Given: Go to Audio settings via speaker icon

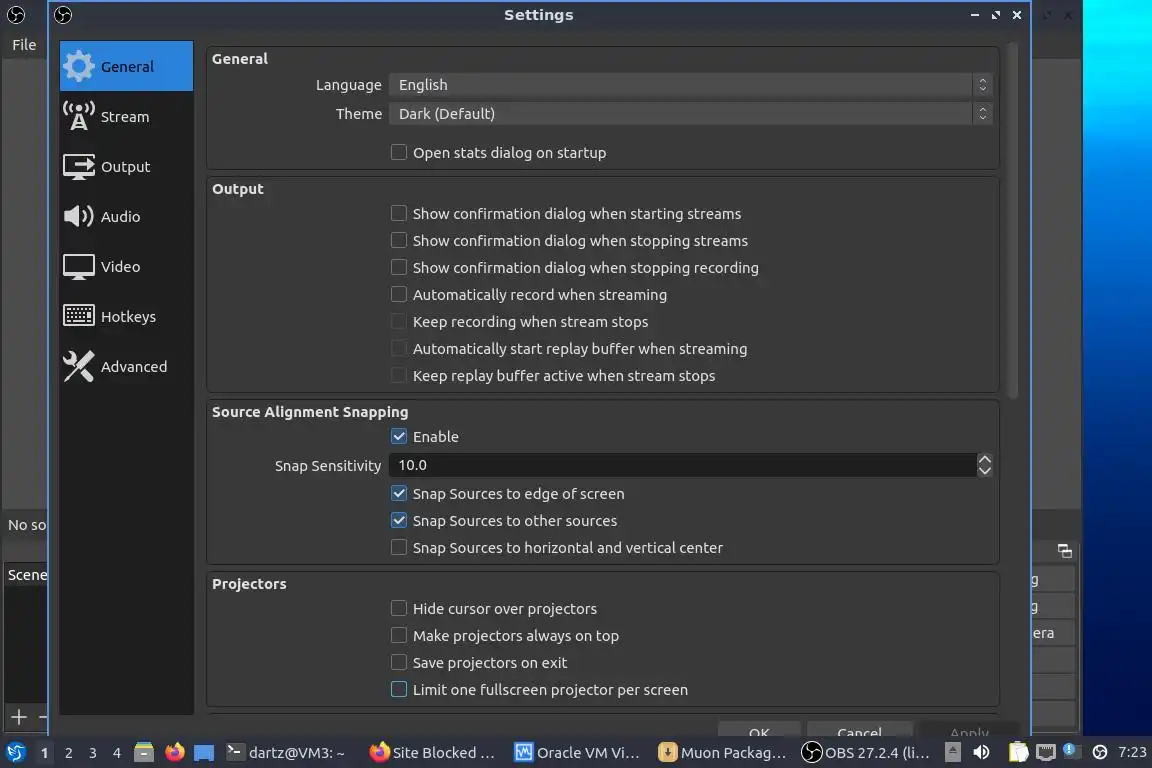Looking at the screenshot, I should pos(79,217).
